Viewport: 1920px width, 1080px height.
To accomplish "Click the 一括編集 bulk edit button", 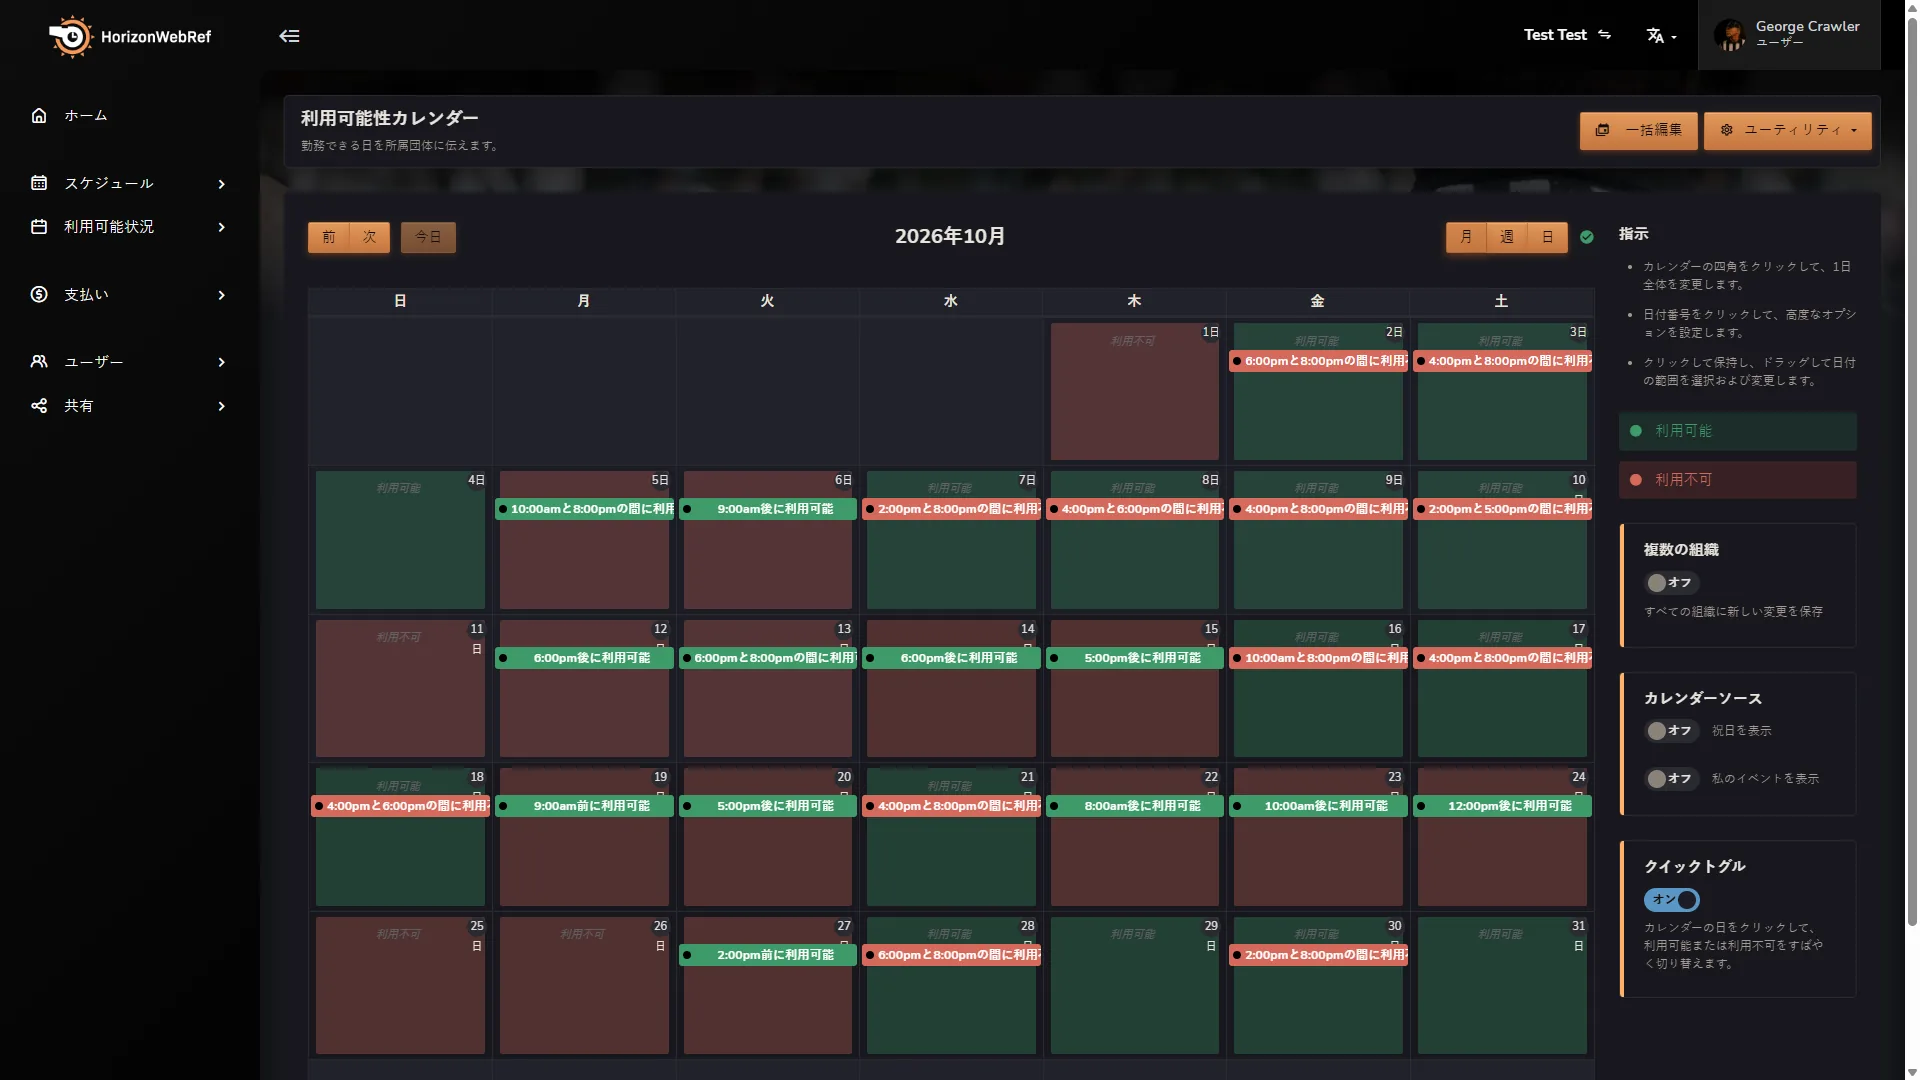I will pyautogui.click(x=1638, y=131).
